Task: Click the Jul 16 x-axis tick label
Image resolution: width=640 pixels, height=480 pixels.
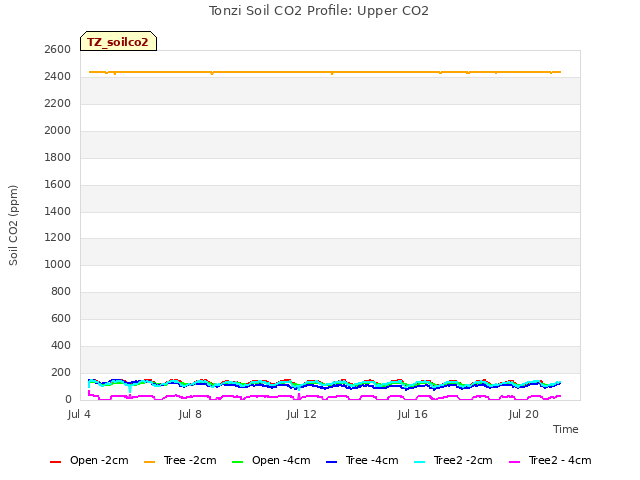Action: tap(412, 414)
